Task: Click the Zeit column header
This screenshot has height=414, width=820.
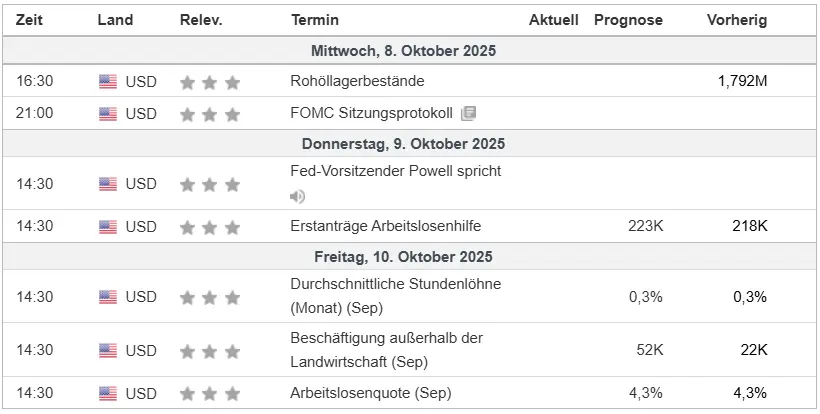Action: click(30, 20)
